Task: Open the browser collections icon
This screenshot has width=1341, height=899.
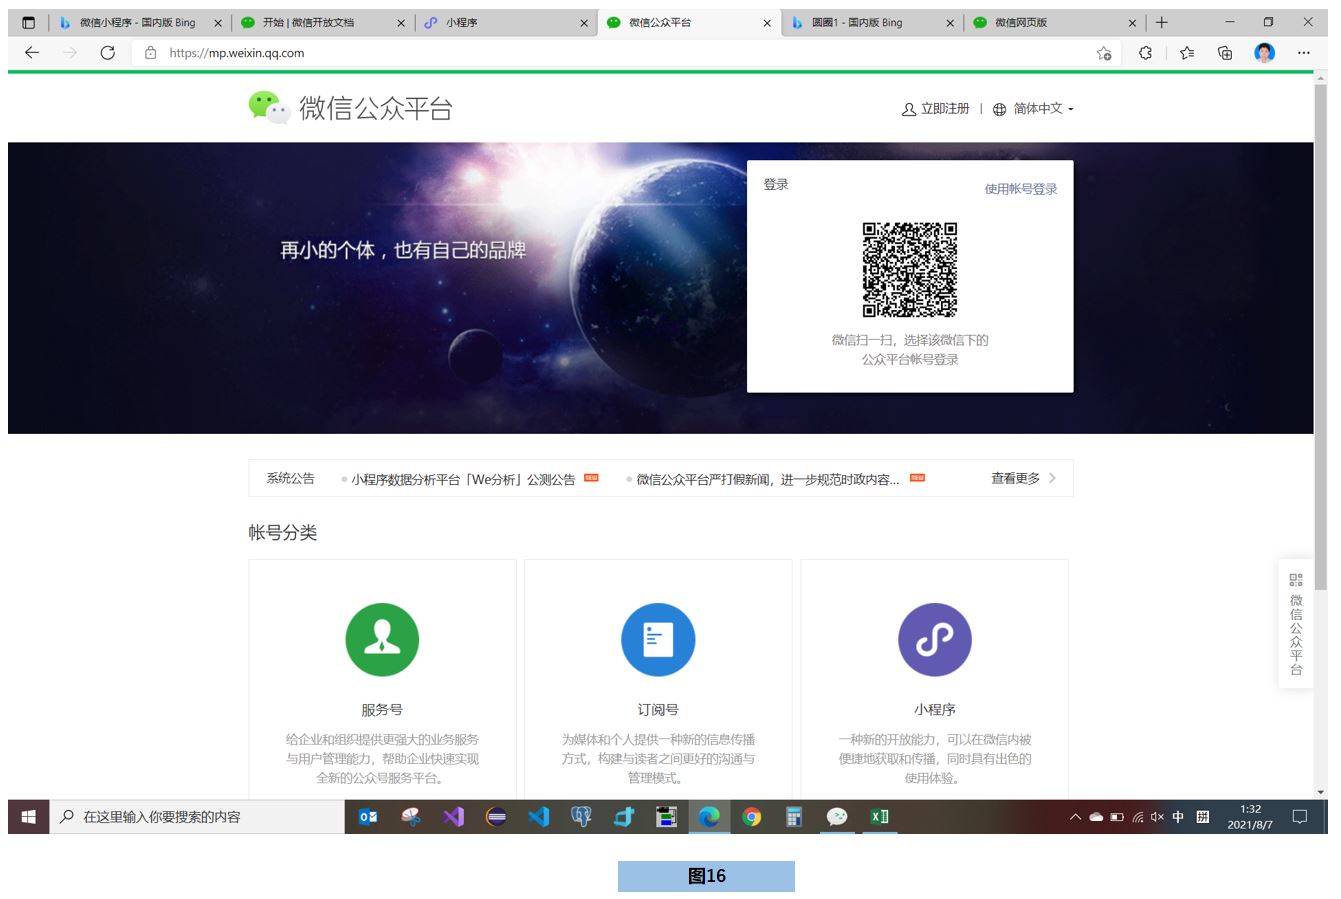Action: [x=1225, y=53]
